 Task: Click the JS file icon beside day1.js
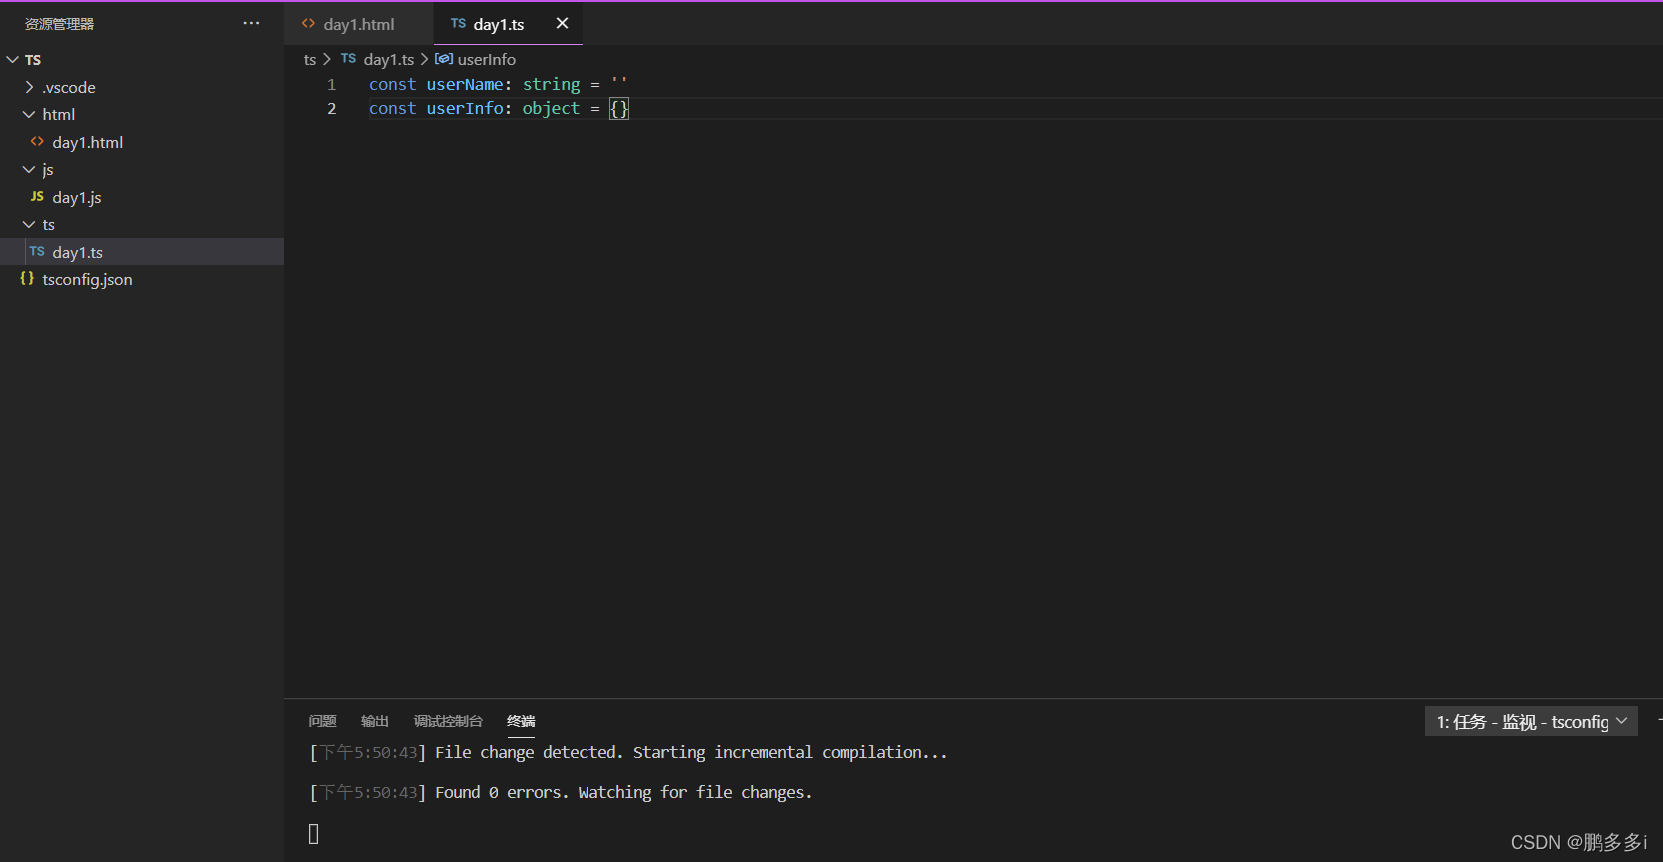37,197
